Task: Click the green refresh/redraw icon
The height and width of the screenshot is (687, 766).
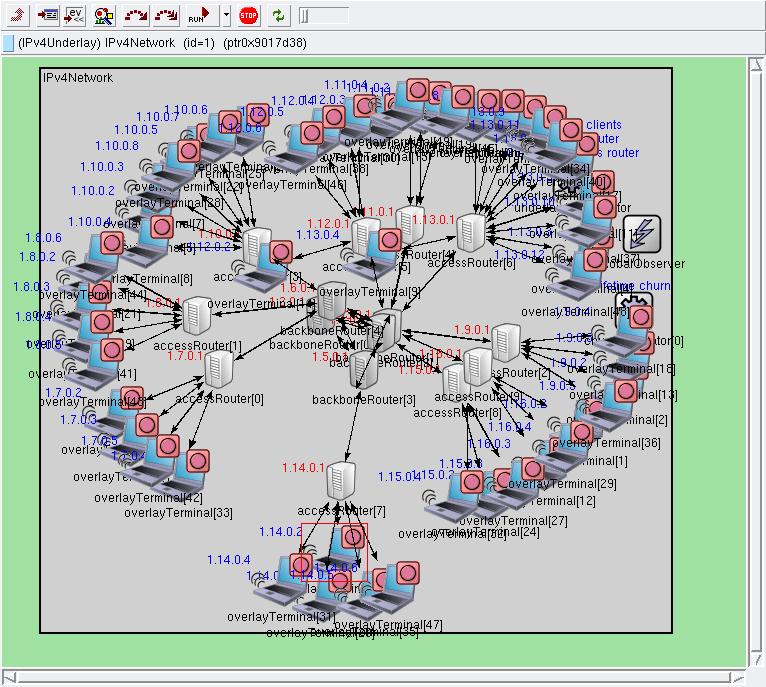Action: pos(277,15)
